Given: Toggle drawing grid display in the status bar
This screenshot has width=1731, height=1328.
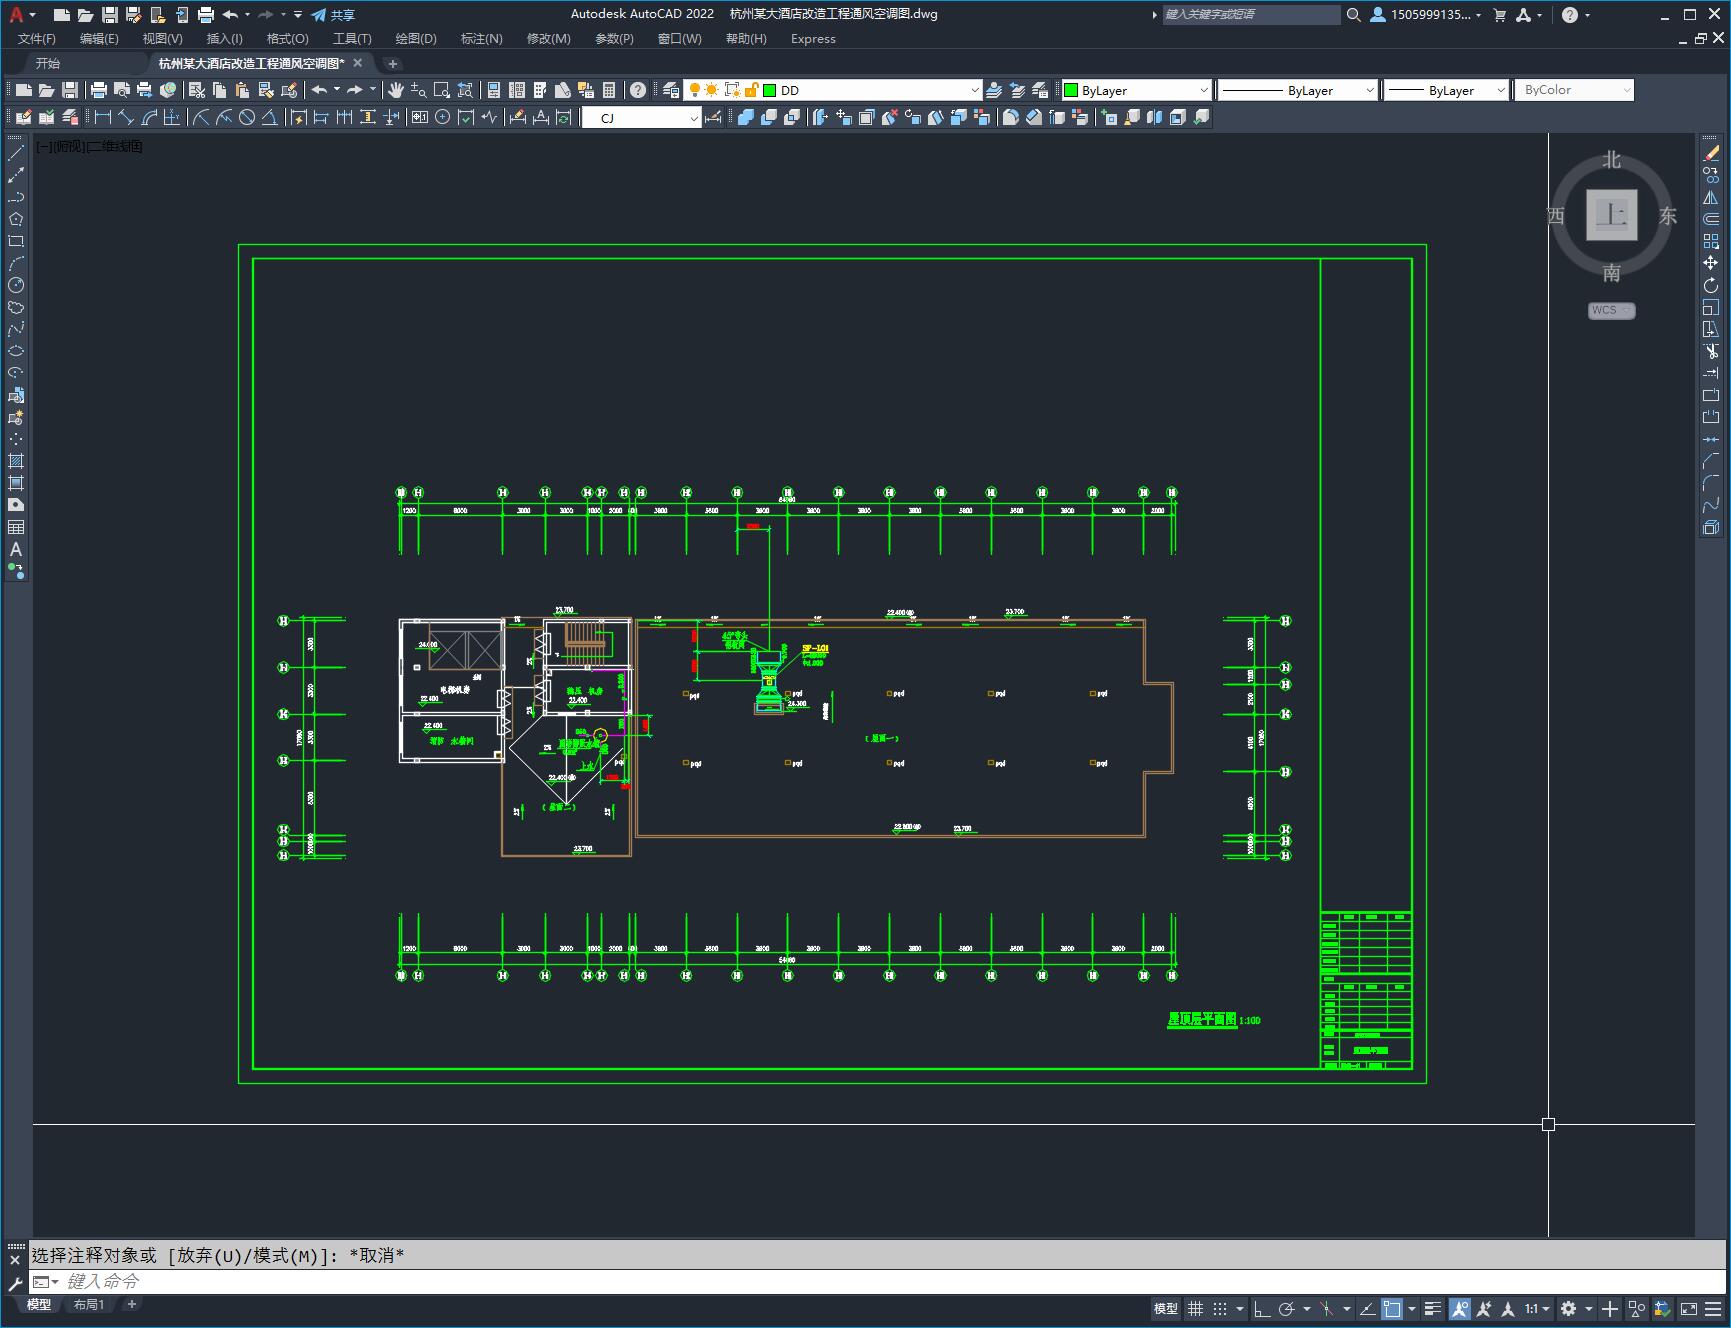Looking at the screenshot, I should pyautogui.click(x=1195, y=1308).
